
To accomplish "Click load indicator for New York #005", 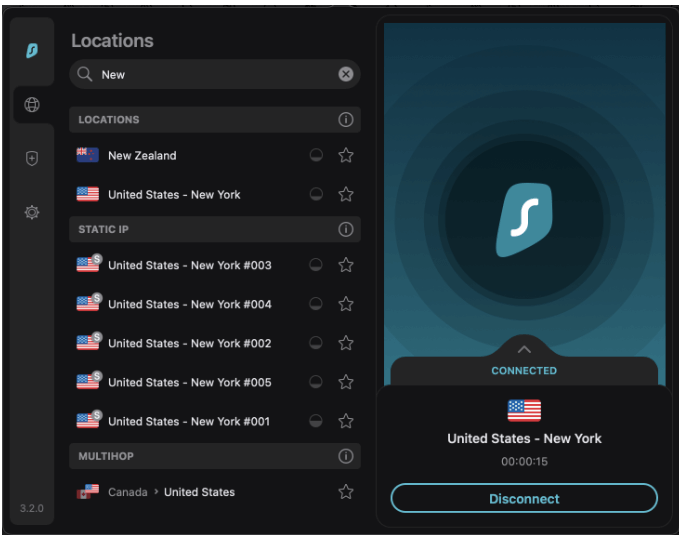I will point(316,382).
